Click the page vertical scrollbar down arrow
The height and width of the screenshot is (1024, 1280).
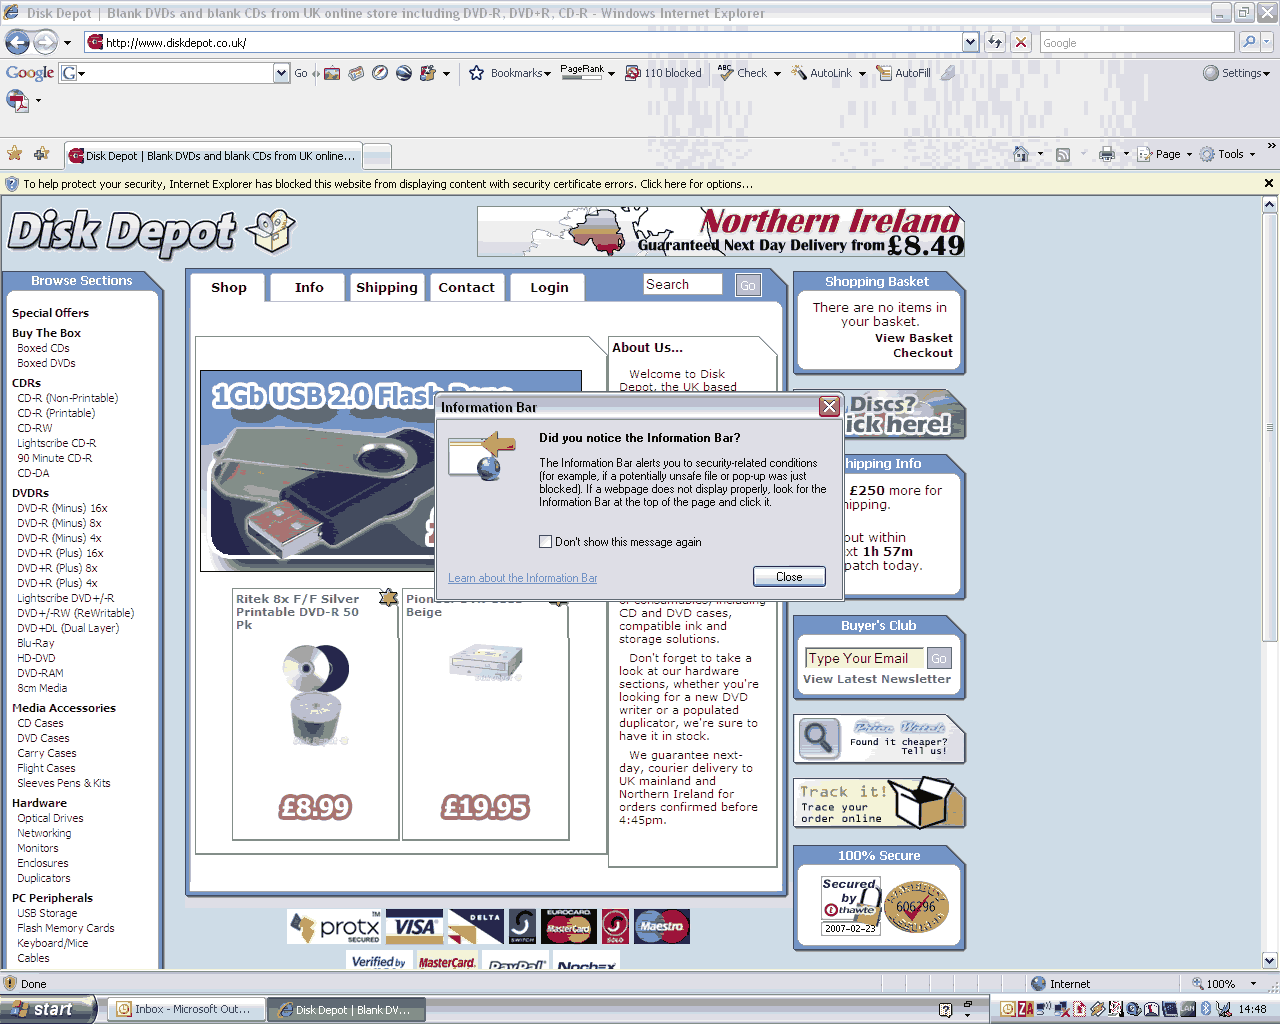pos(1269,960)
